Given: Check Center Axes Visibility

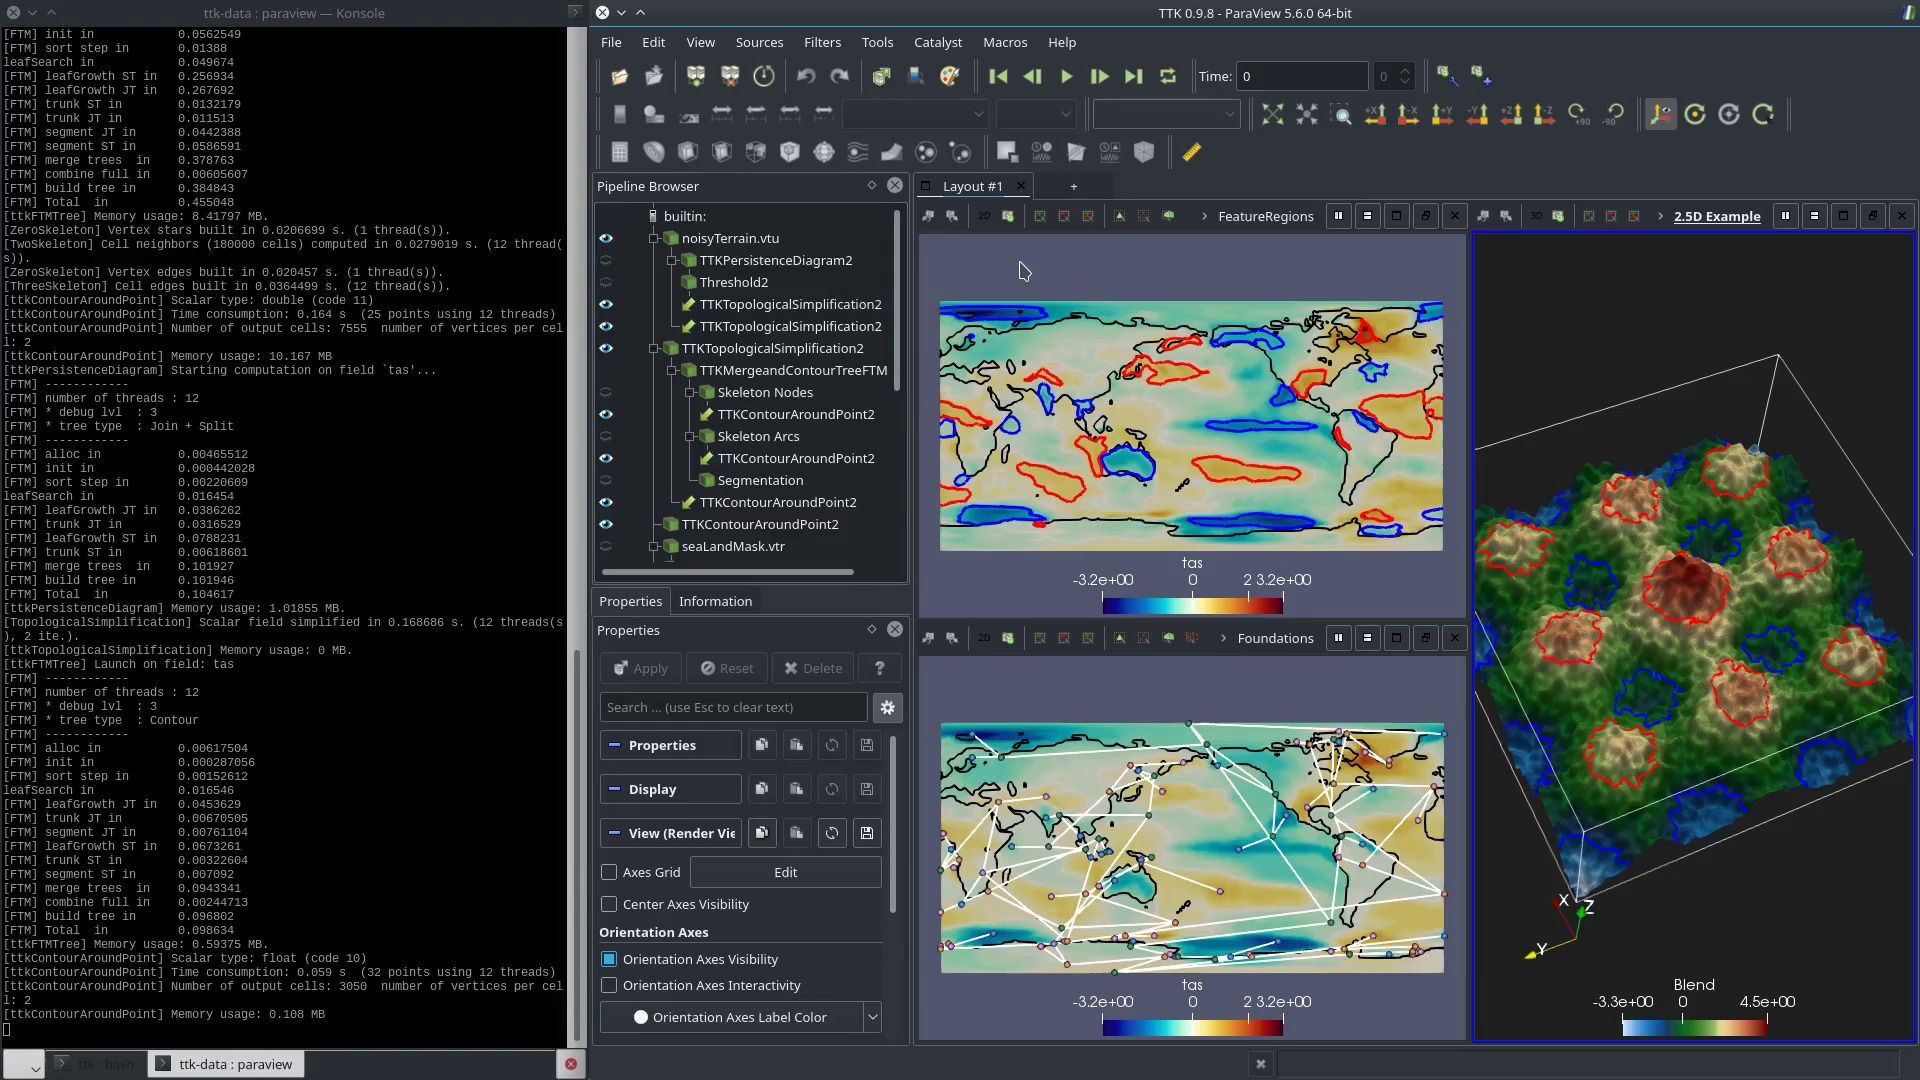Looking at the screenshot, I should [609, 905].
